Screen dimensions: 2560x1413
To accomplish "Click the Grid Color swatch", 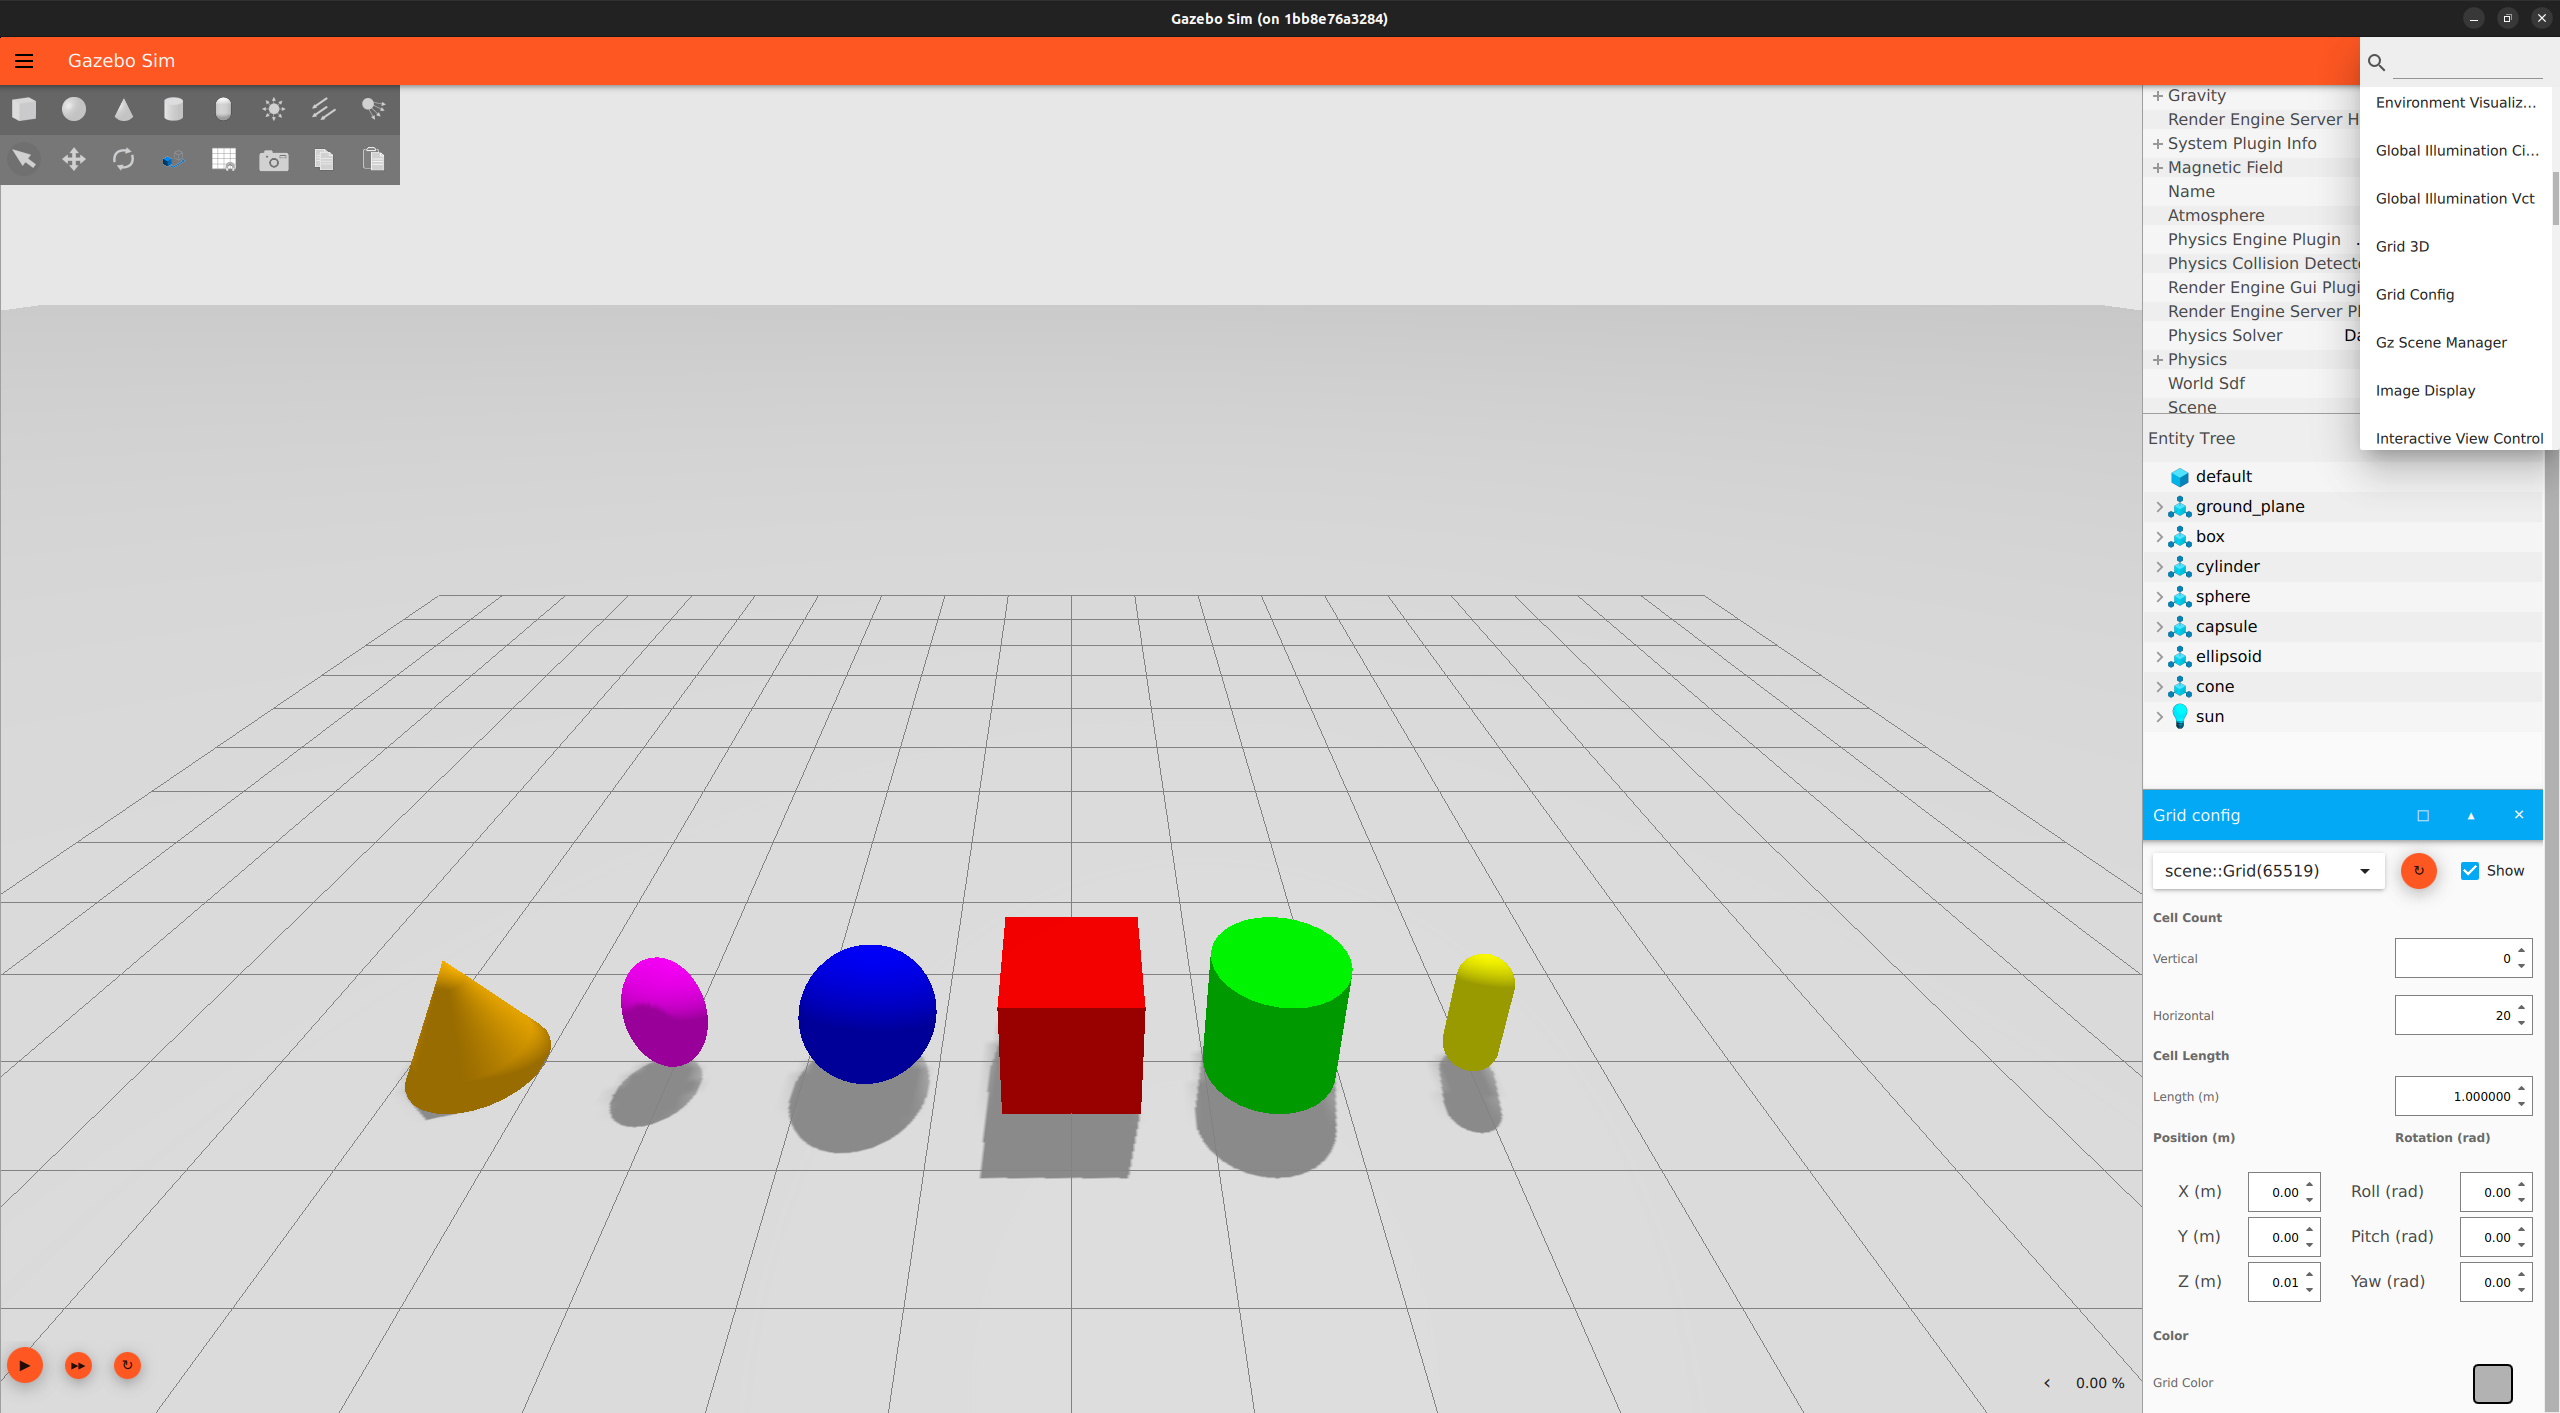I will 2492,1383.
